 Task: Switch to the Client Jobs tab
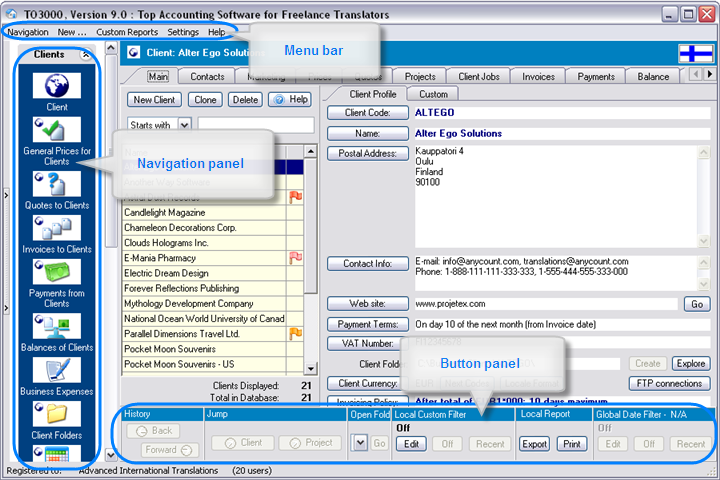point(478,77)
